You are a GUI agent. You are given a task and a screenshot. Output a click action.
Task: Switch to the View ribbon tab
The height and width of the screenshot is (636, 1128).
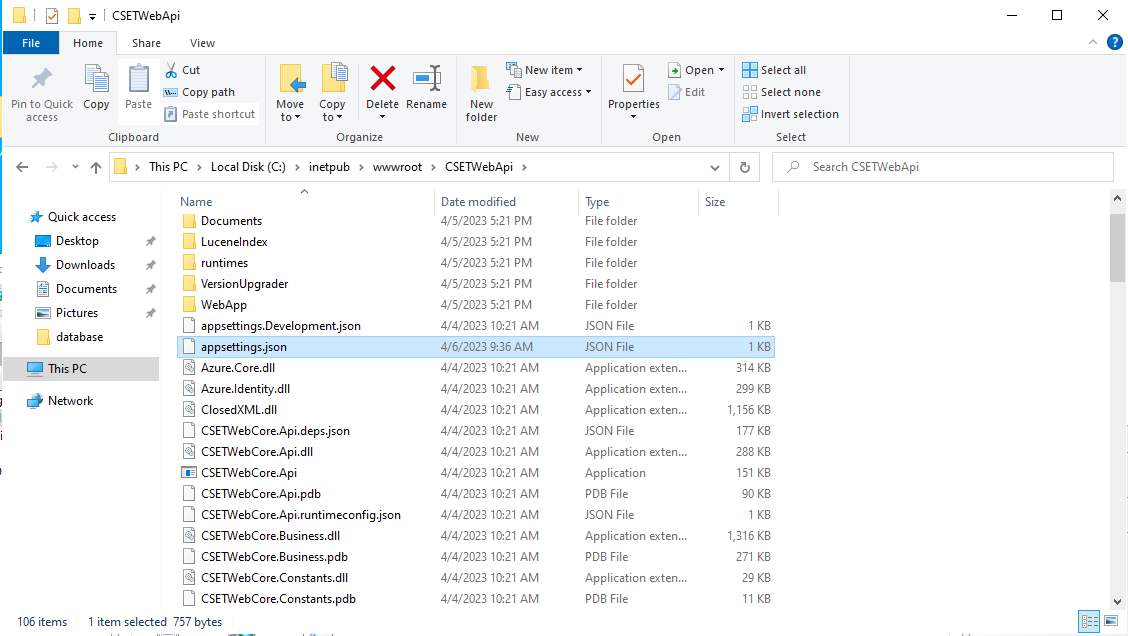coord(202,43)
